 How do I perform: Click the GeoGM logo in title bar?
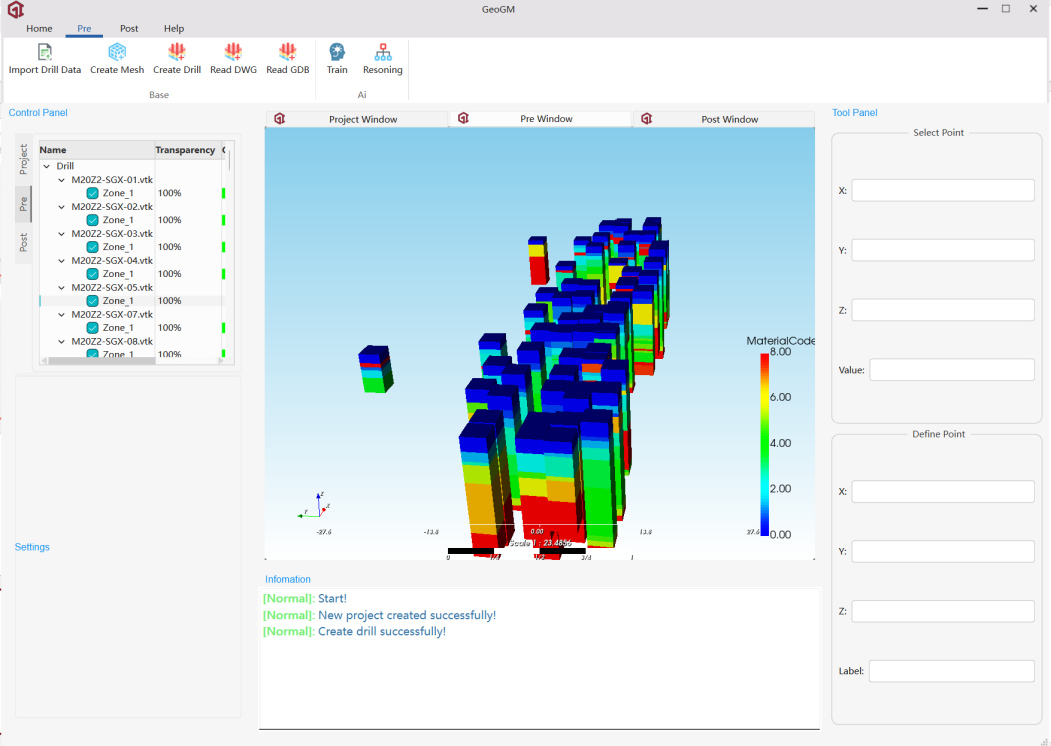click(15, 10)
